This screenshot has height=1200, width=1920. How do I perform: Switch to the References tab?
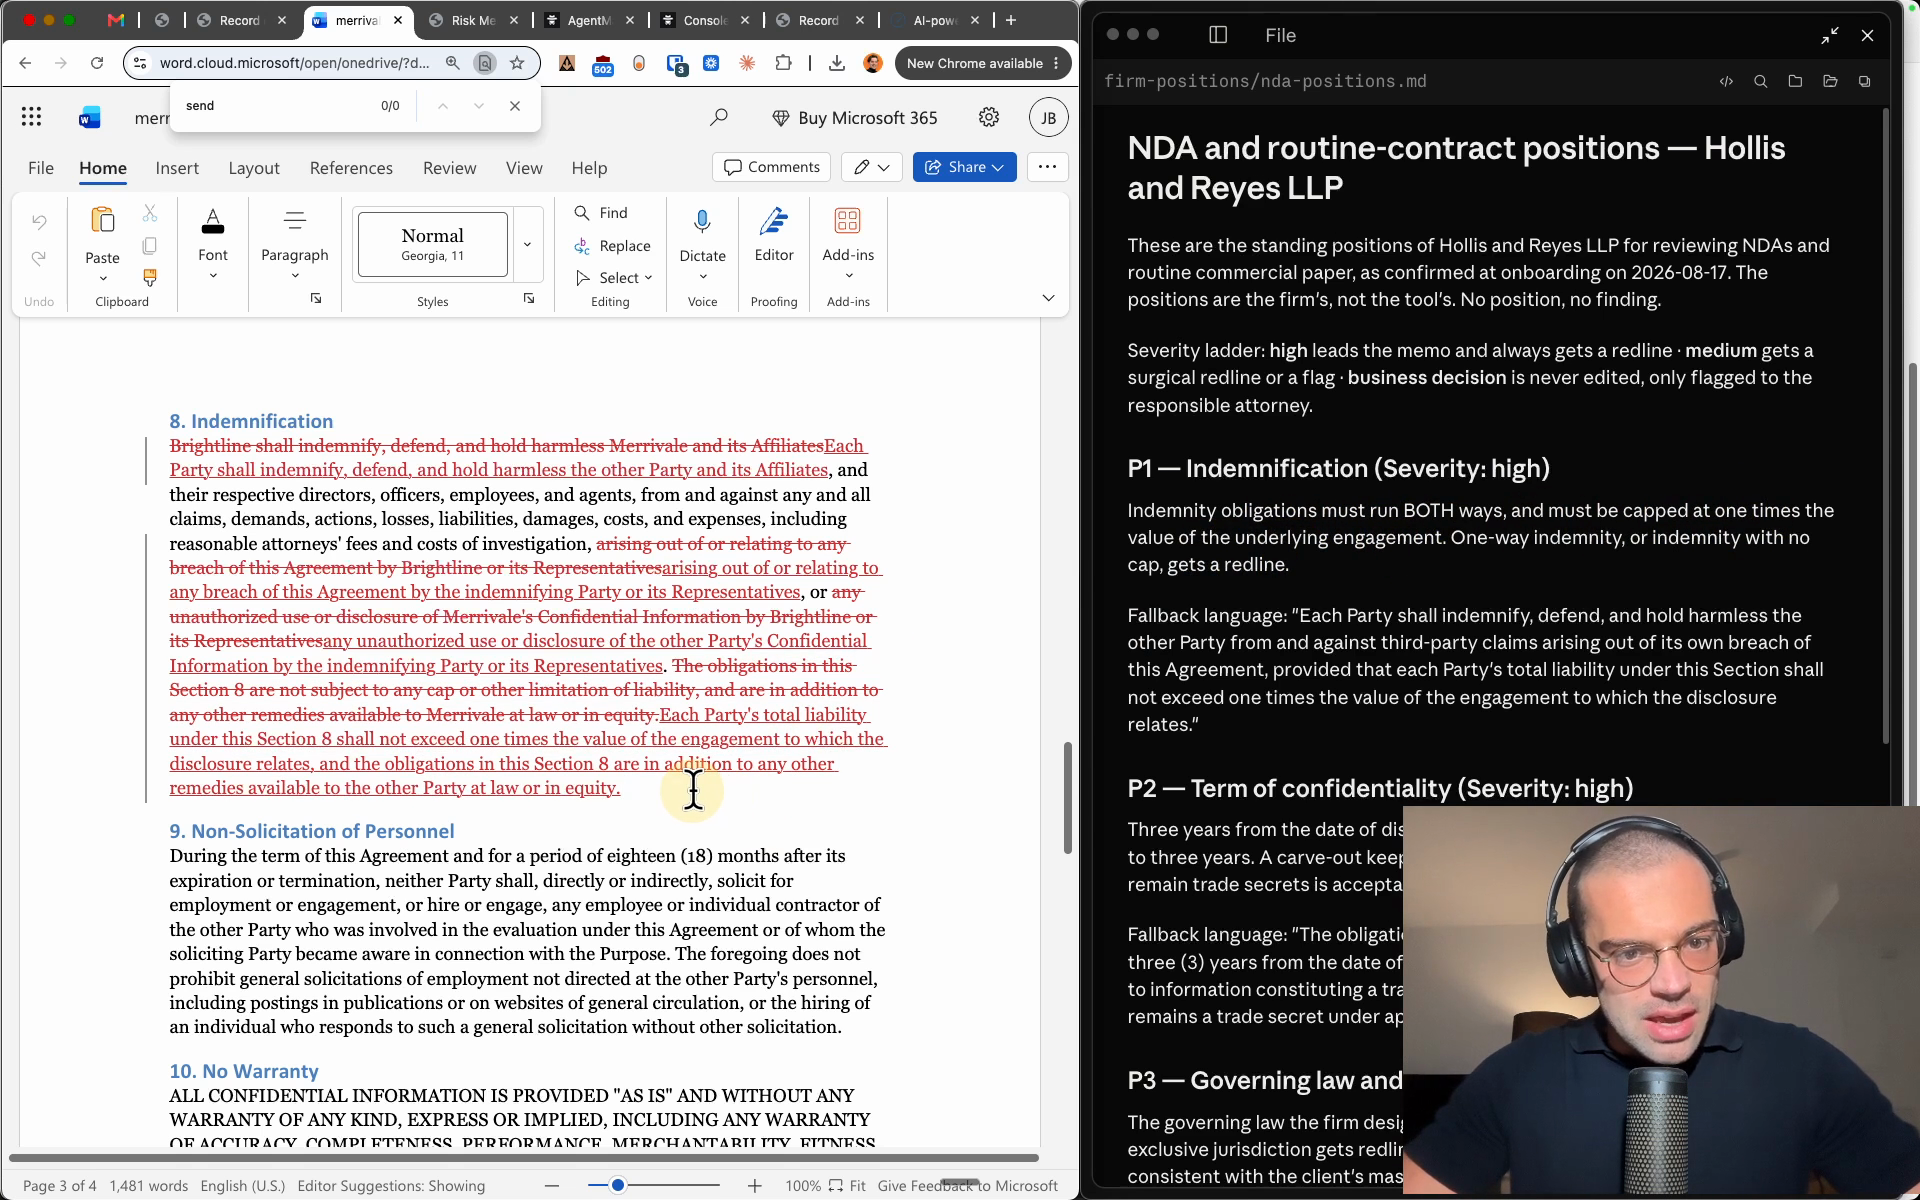click(x=351, y=168)
